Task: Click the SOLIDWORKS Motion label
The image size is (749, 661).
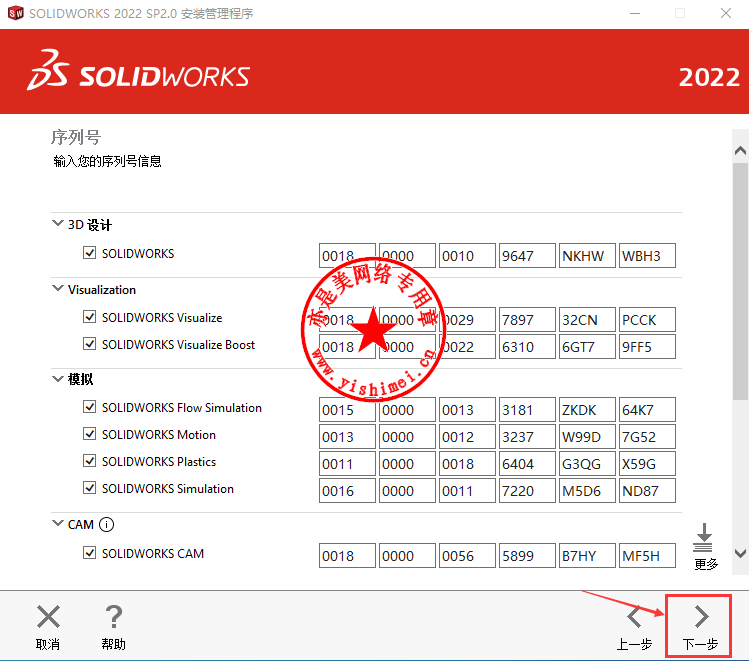Action: [159, 435]
